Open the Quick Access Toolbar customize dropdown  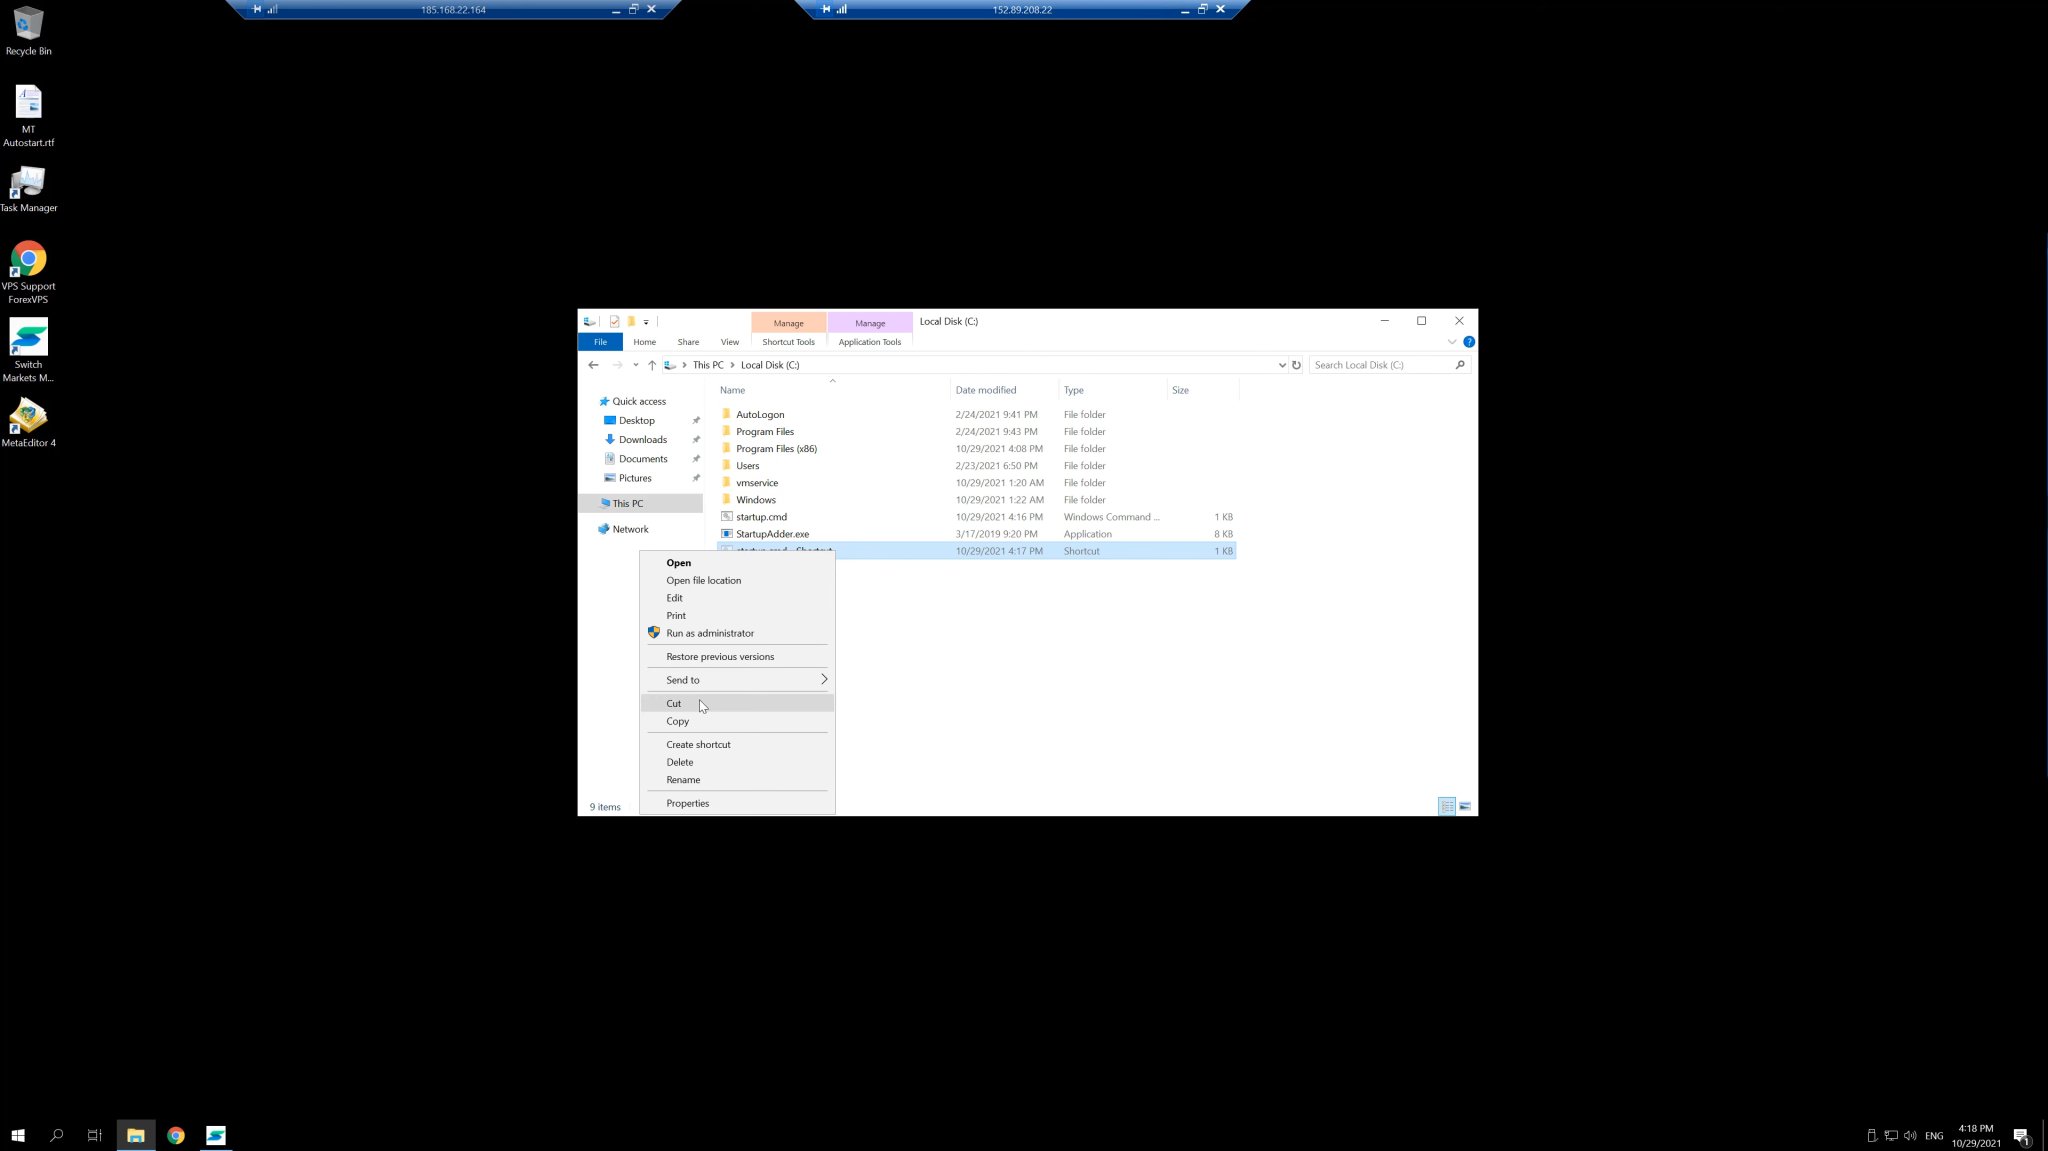coord(646,321)
